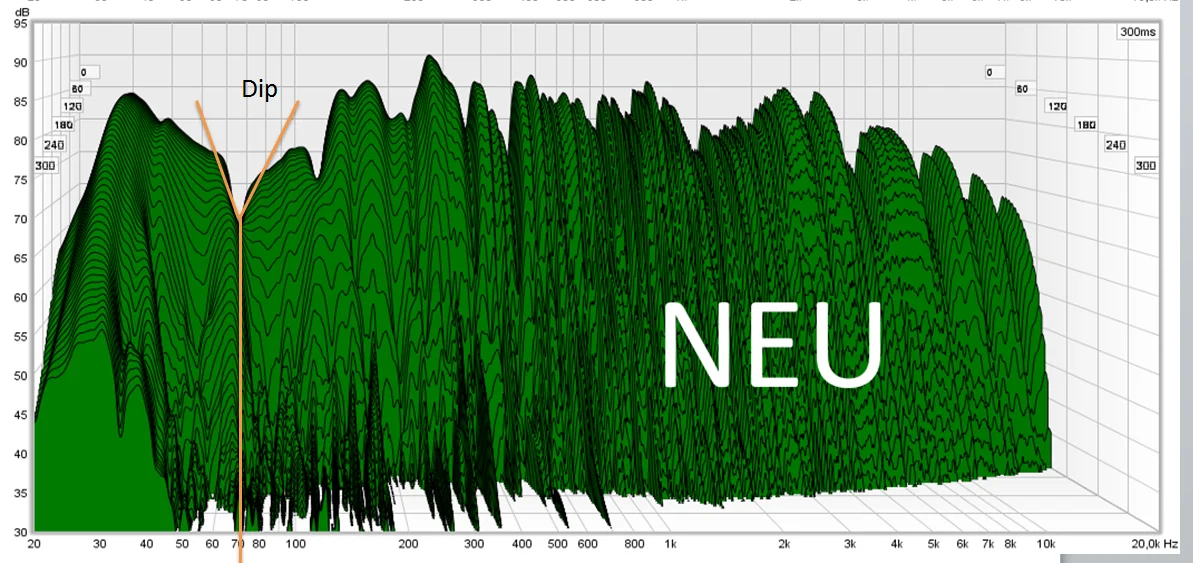Click the 240 time label on left depth axis
The image size is (1193, 563).
(54, 145)
